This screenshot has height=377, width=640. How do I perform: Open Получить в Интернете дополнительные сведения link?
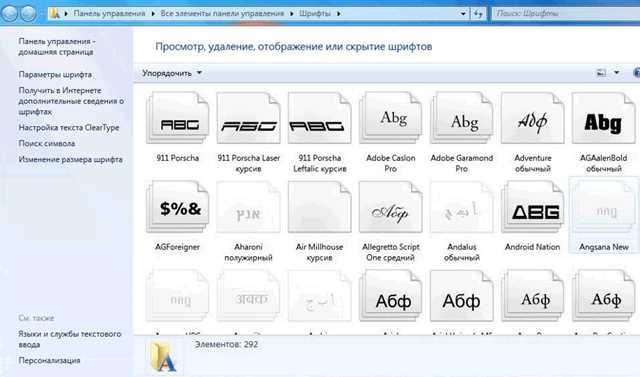[71, 101]
